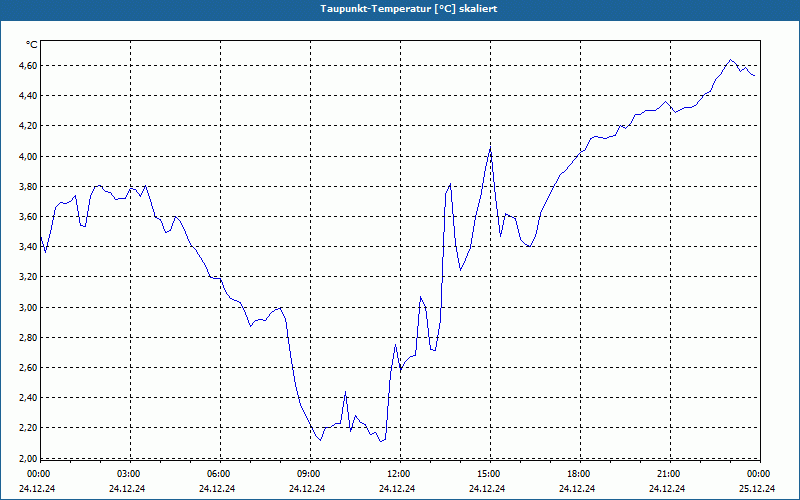The width and height of the screenshot is (800, 500).
Task: Click the 4,20 y-axis value
Action: (x=28, y=126)
